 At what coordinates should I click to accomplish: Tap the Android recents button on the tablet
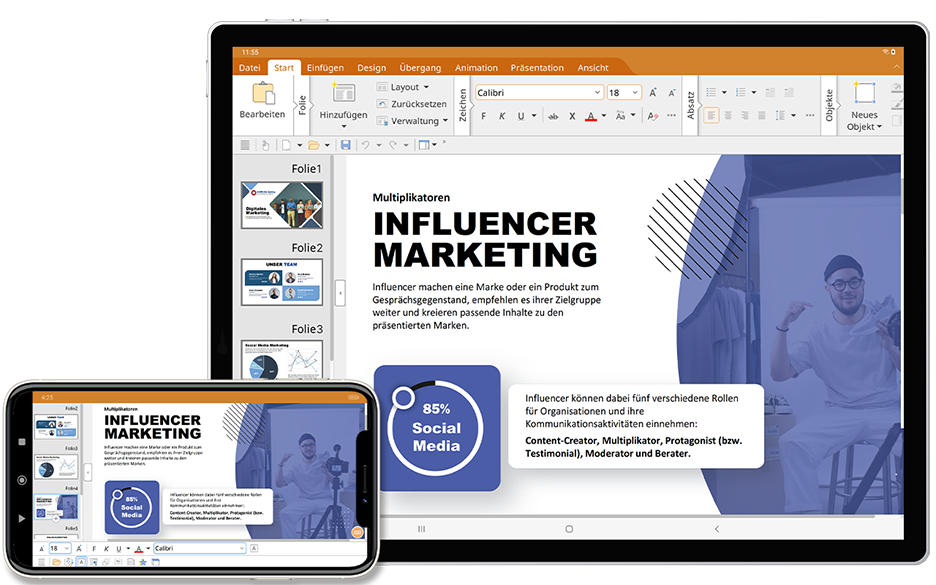[421, 529]
